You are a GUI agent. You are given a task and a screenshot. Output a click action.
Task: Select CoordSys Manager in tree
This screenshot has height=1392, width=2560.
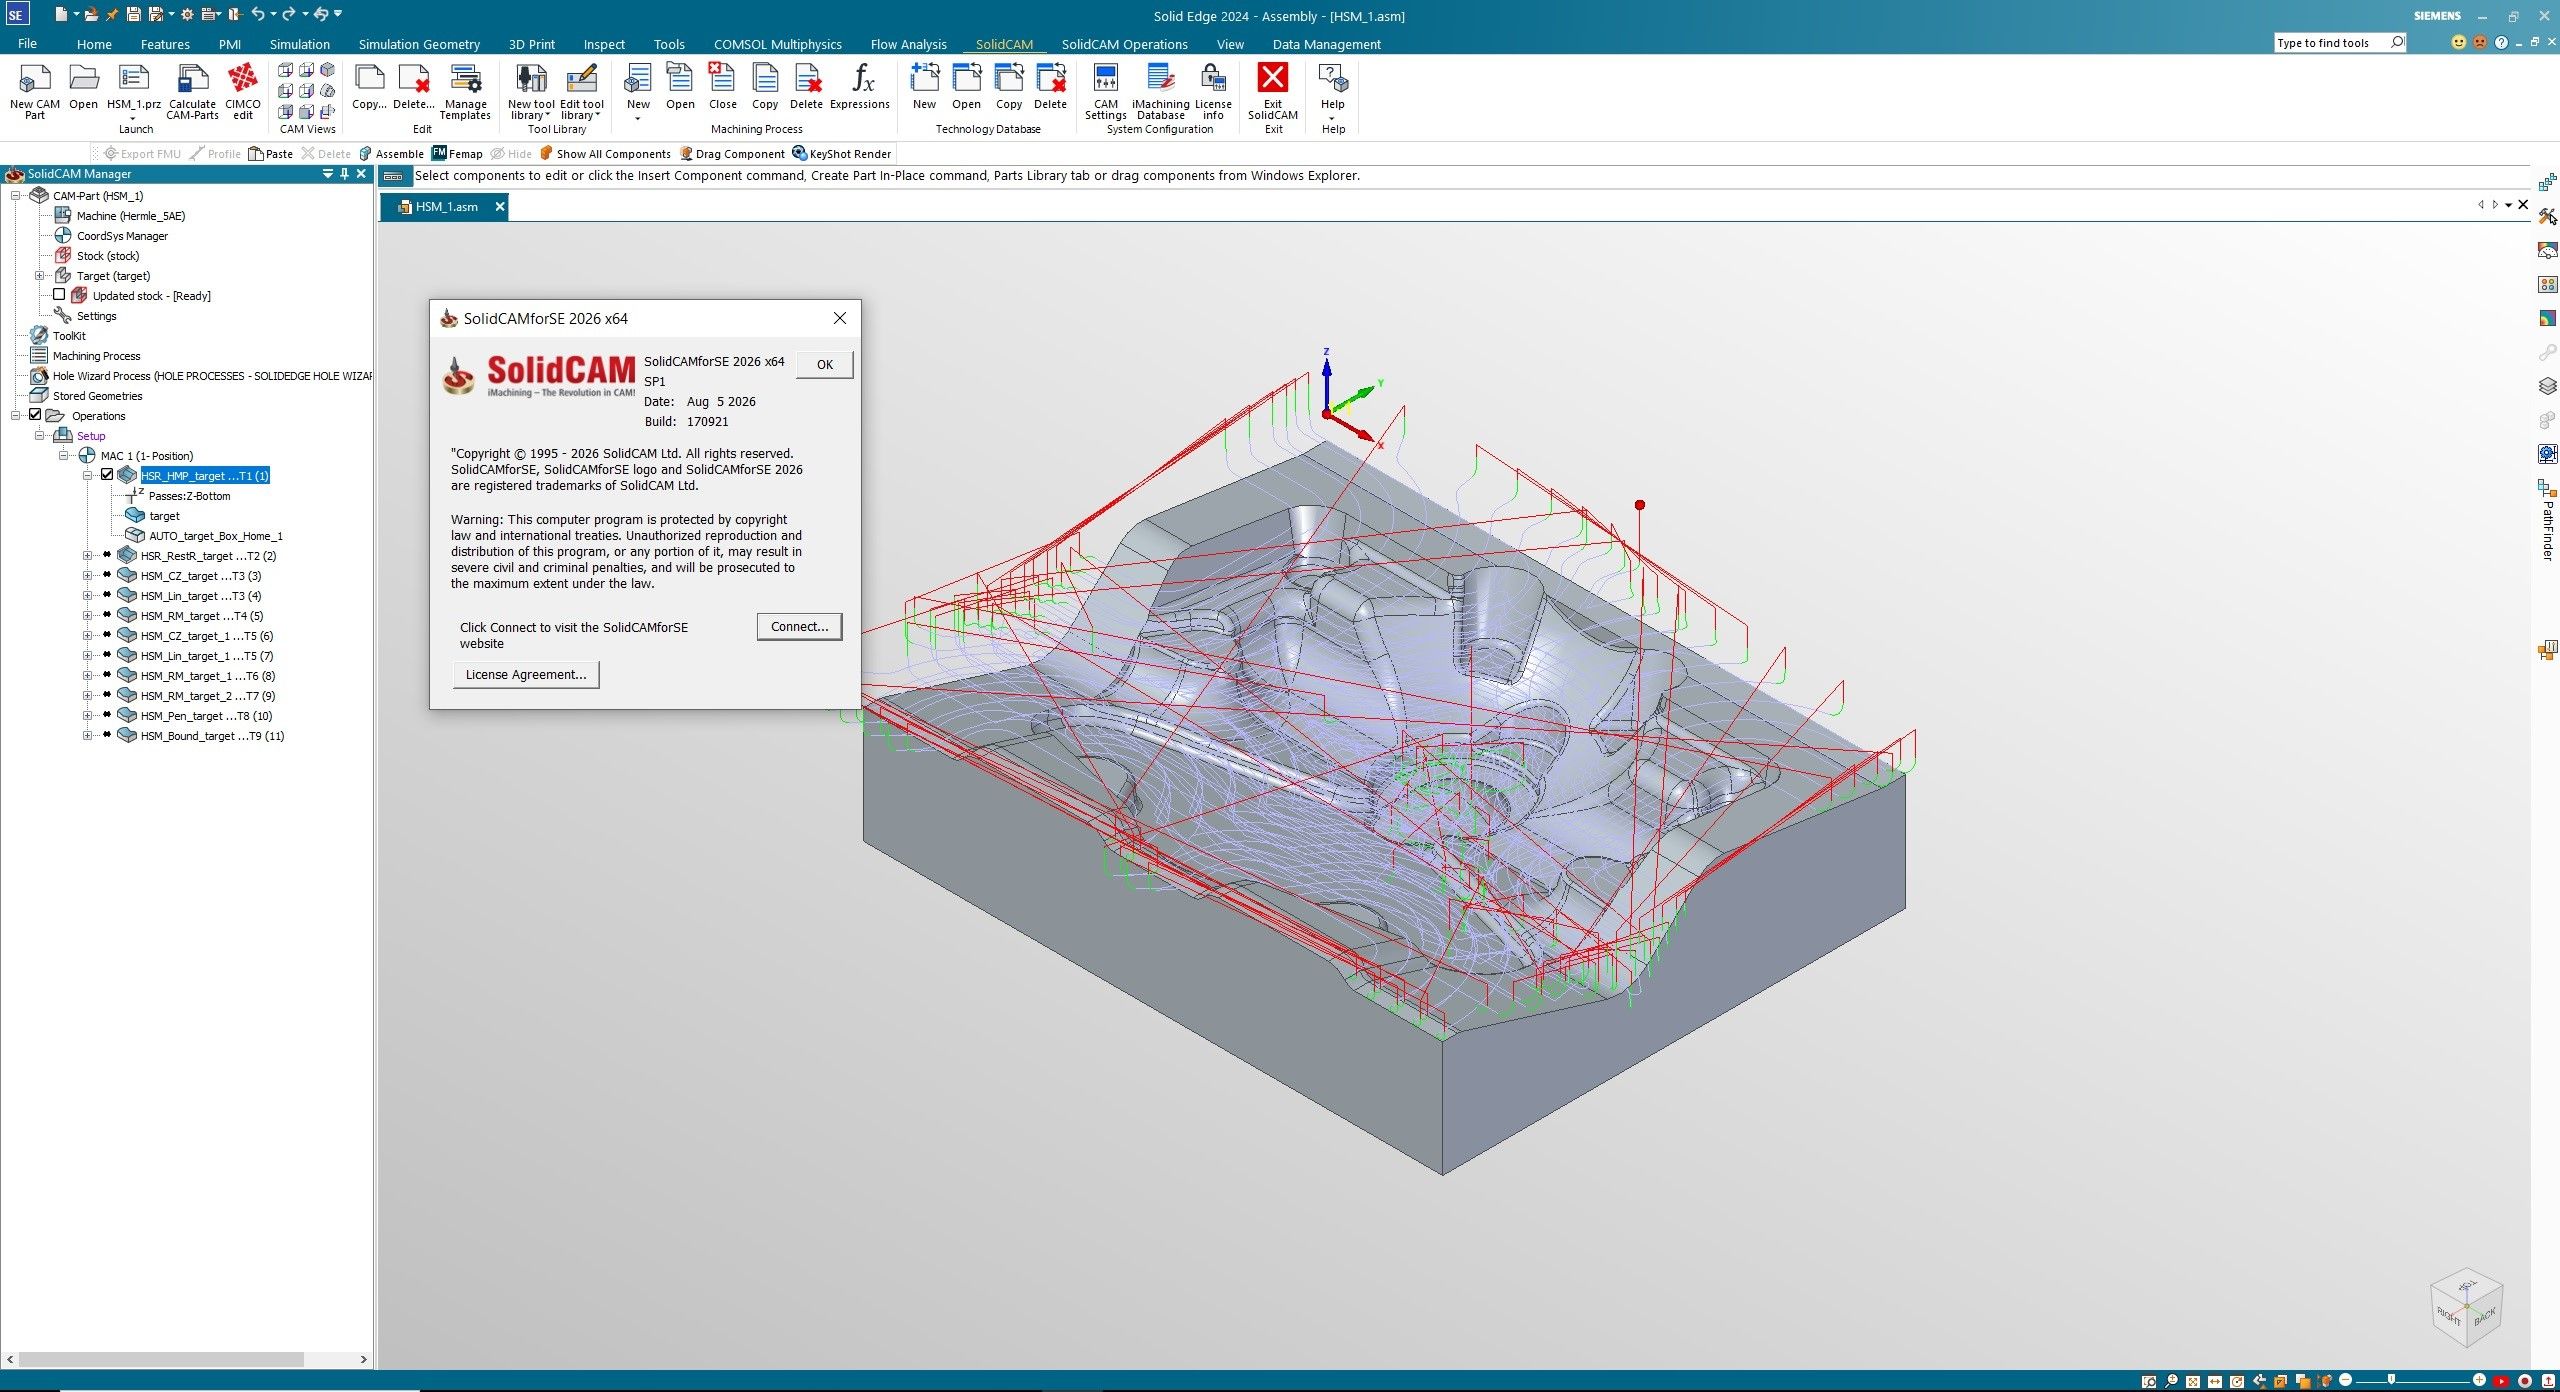122,236
